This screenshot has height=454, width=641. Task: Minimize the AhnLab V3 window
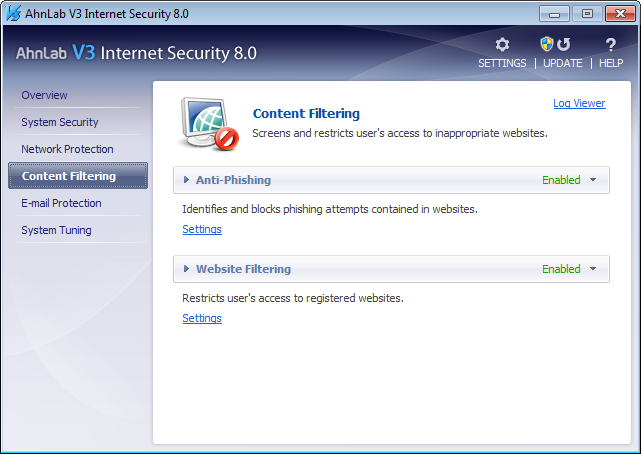[554, 13]
